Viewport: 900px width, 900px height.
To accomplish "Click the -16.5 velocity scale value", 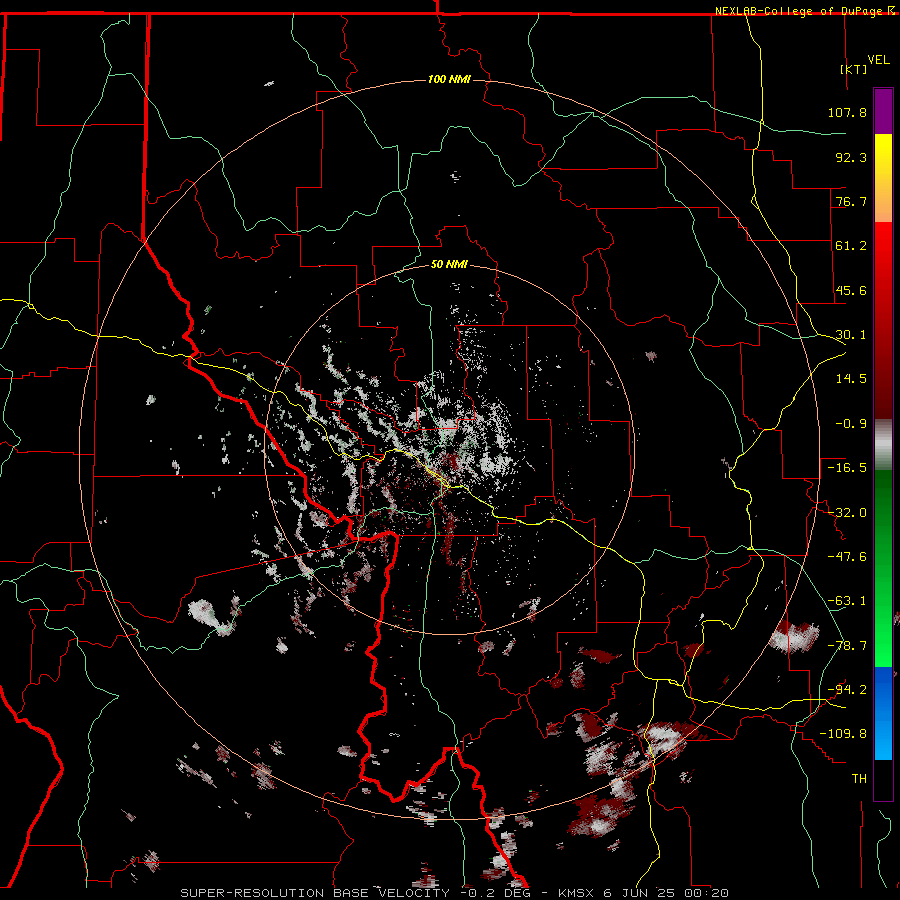I will [847, 468].
